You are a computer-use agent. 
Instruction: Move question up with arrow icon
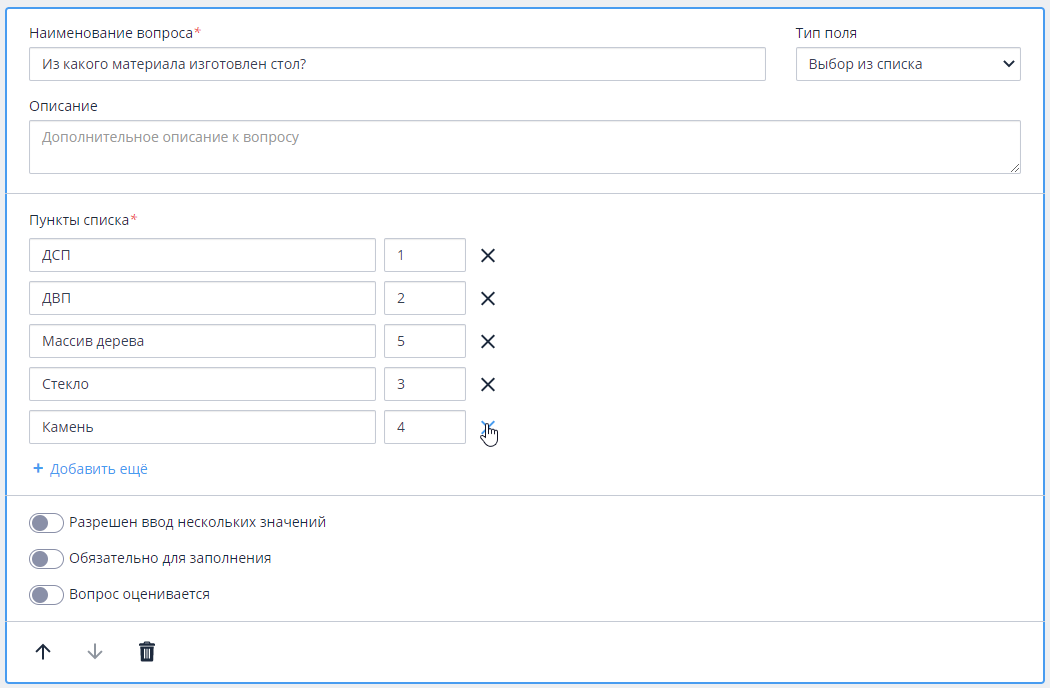tap(43, 651)
